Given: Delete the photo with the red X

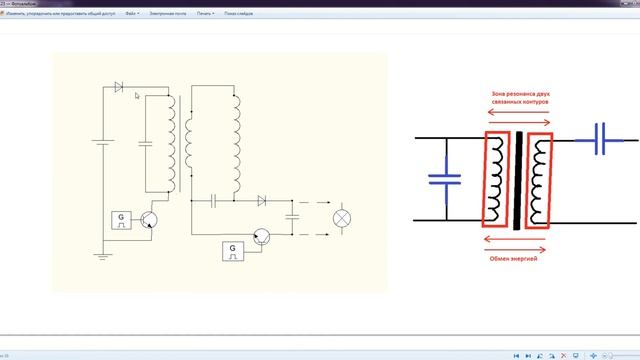Looking at the screenshot, I should pos(564,356).
